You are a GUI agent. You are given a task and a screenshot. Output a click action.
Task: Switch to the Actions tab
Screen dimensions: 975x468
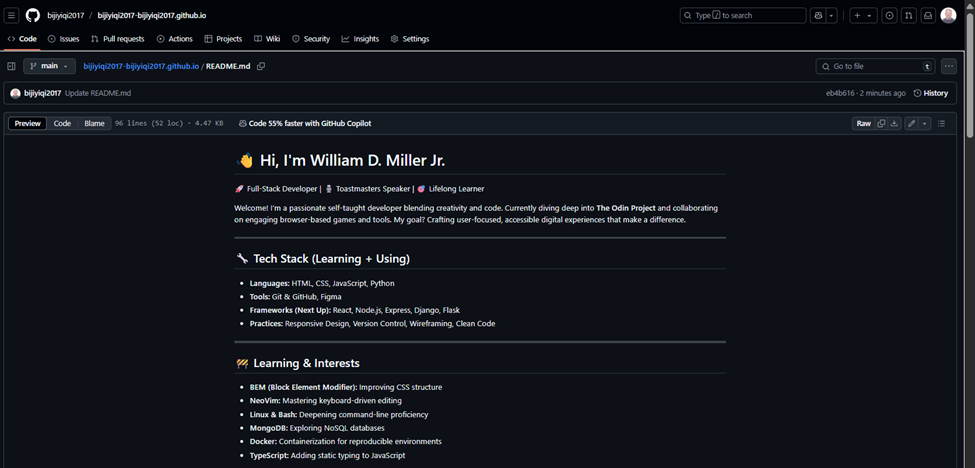(175, 39)
